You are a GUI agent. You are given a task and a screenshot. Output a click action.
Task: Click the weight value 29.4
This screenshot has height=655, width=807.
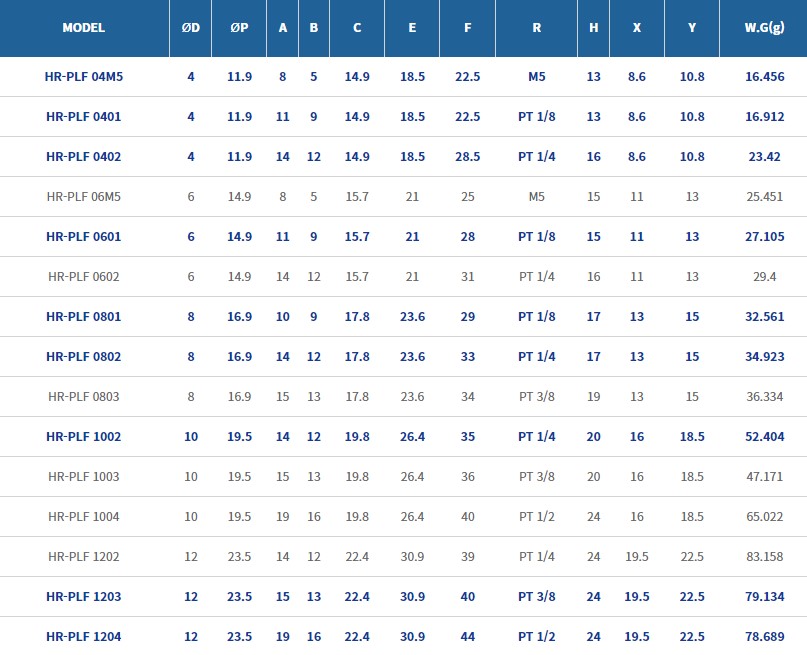(x=763, y=276)
